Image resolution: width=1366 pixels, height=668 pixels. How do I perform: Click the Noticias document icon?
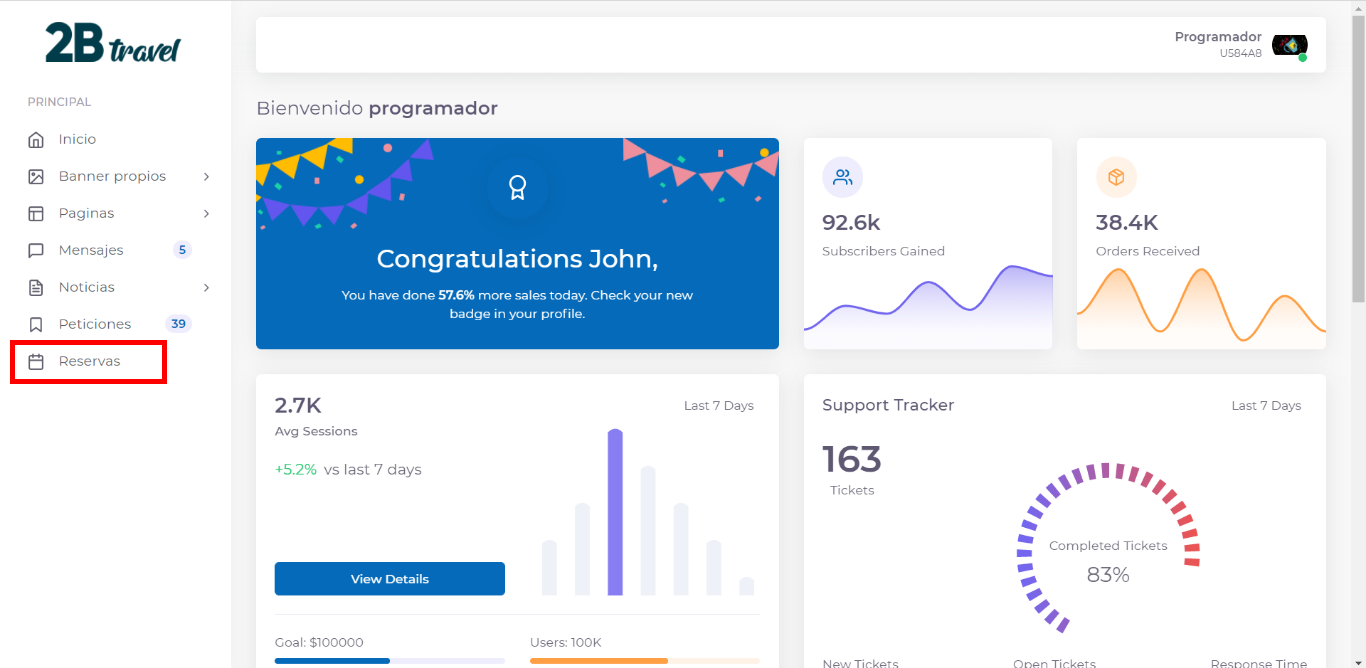(x=36, y=287)
